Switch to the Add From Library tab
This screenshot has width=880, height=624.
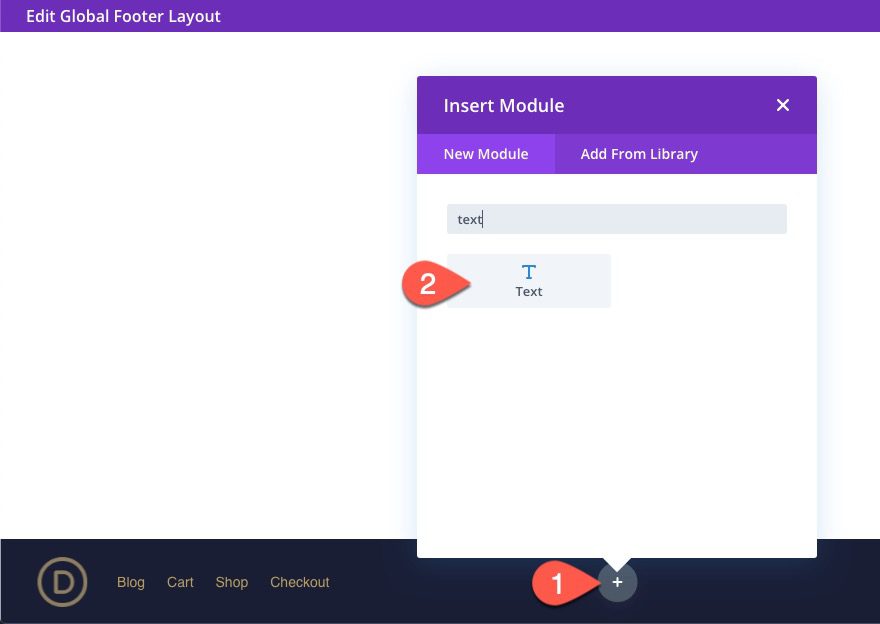click(x=638, y=153)
